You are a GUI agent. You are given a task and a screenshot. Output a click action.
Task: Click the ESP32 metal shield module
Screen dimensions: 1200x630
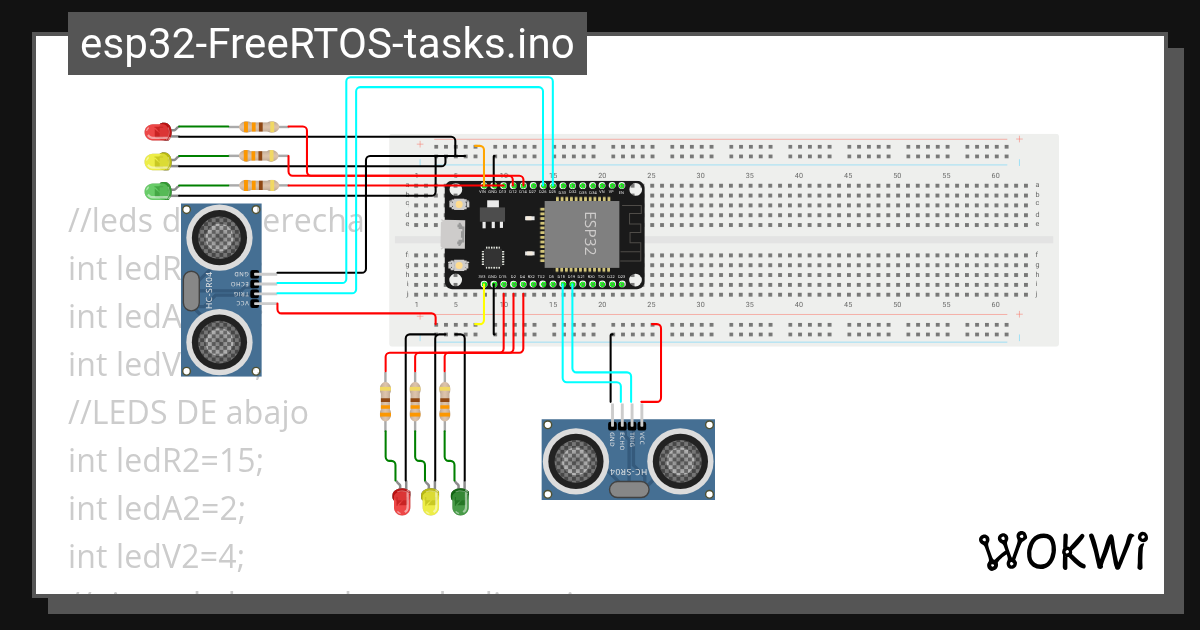pyautogui.click(x=583, y=235)
